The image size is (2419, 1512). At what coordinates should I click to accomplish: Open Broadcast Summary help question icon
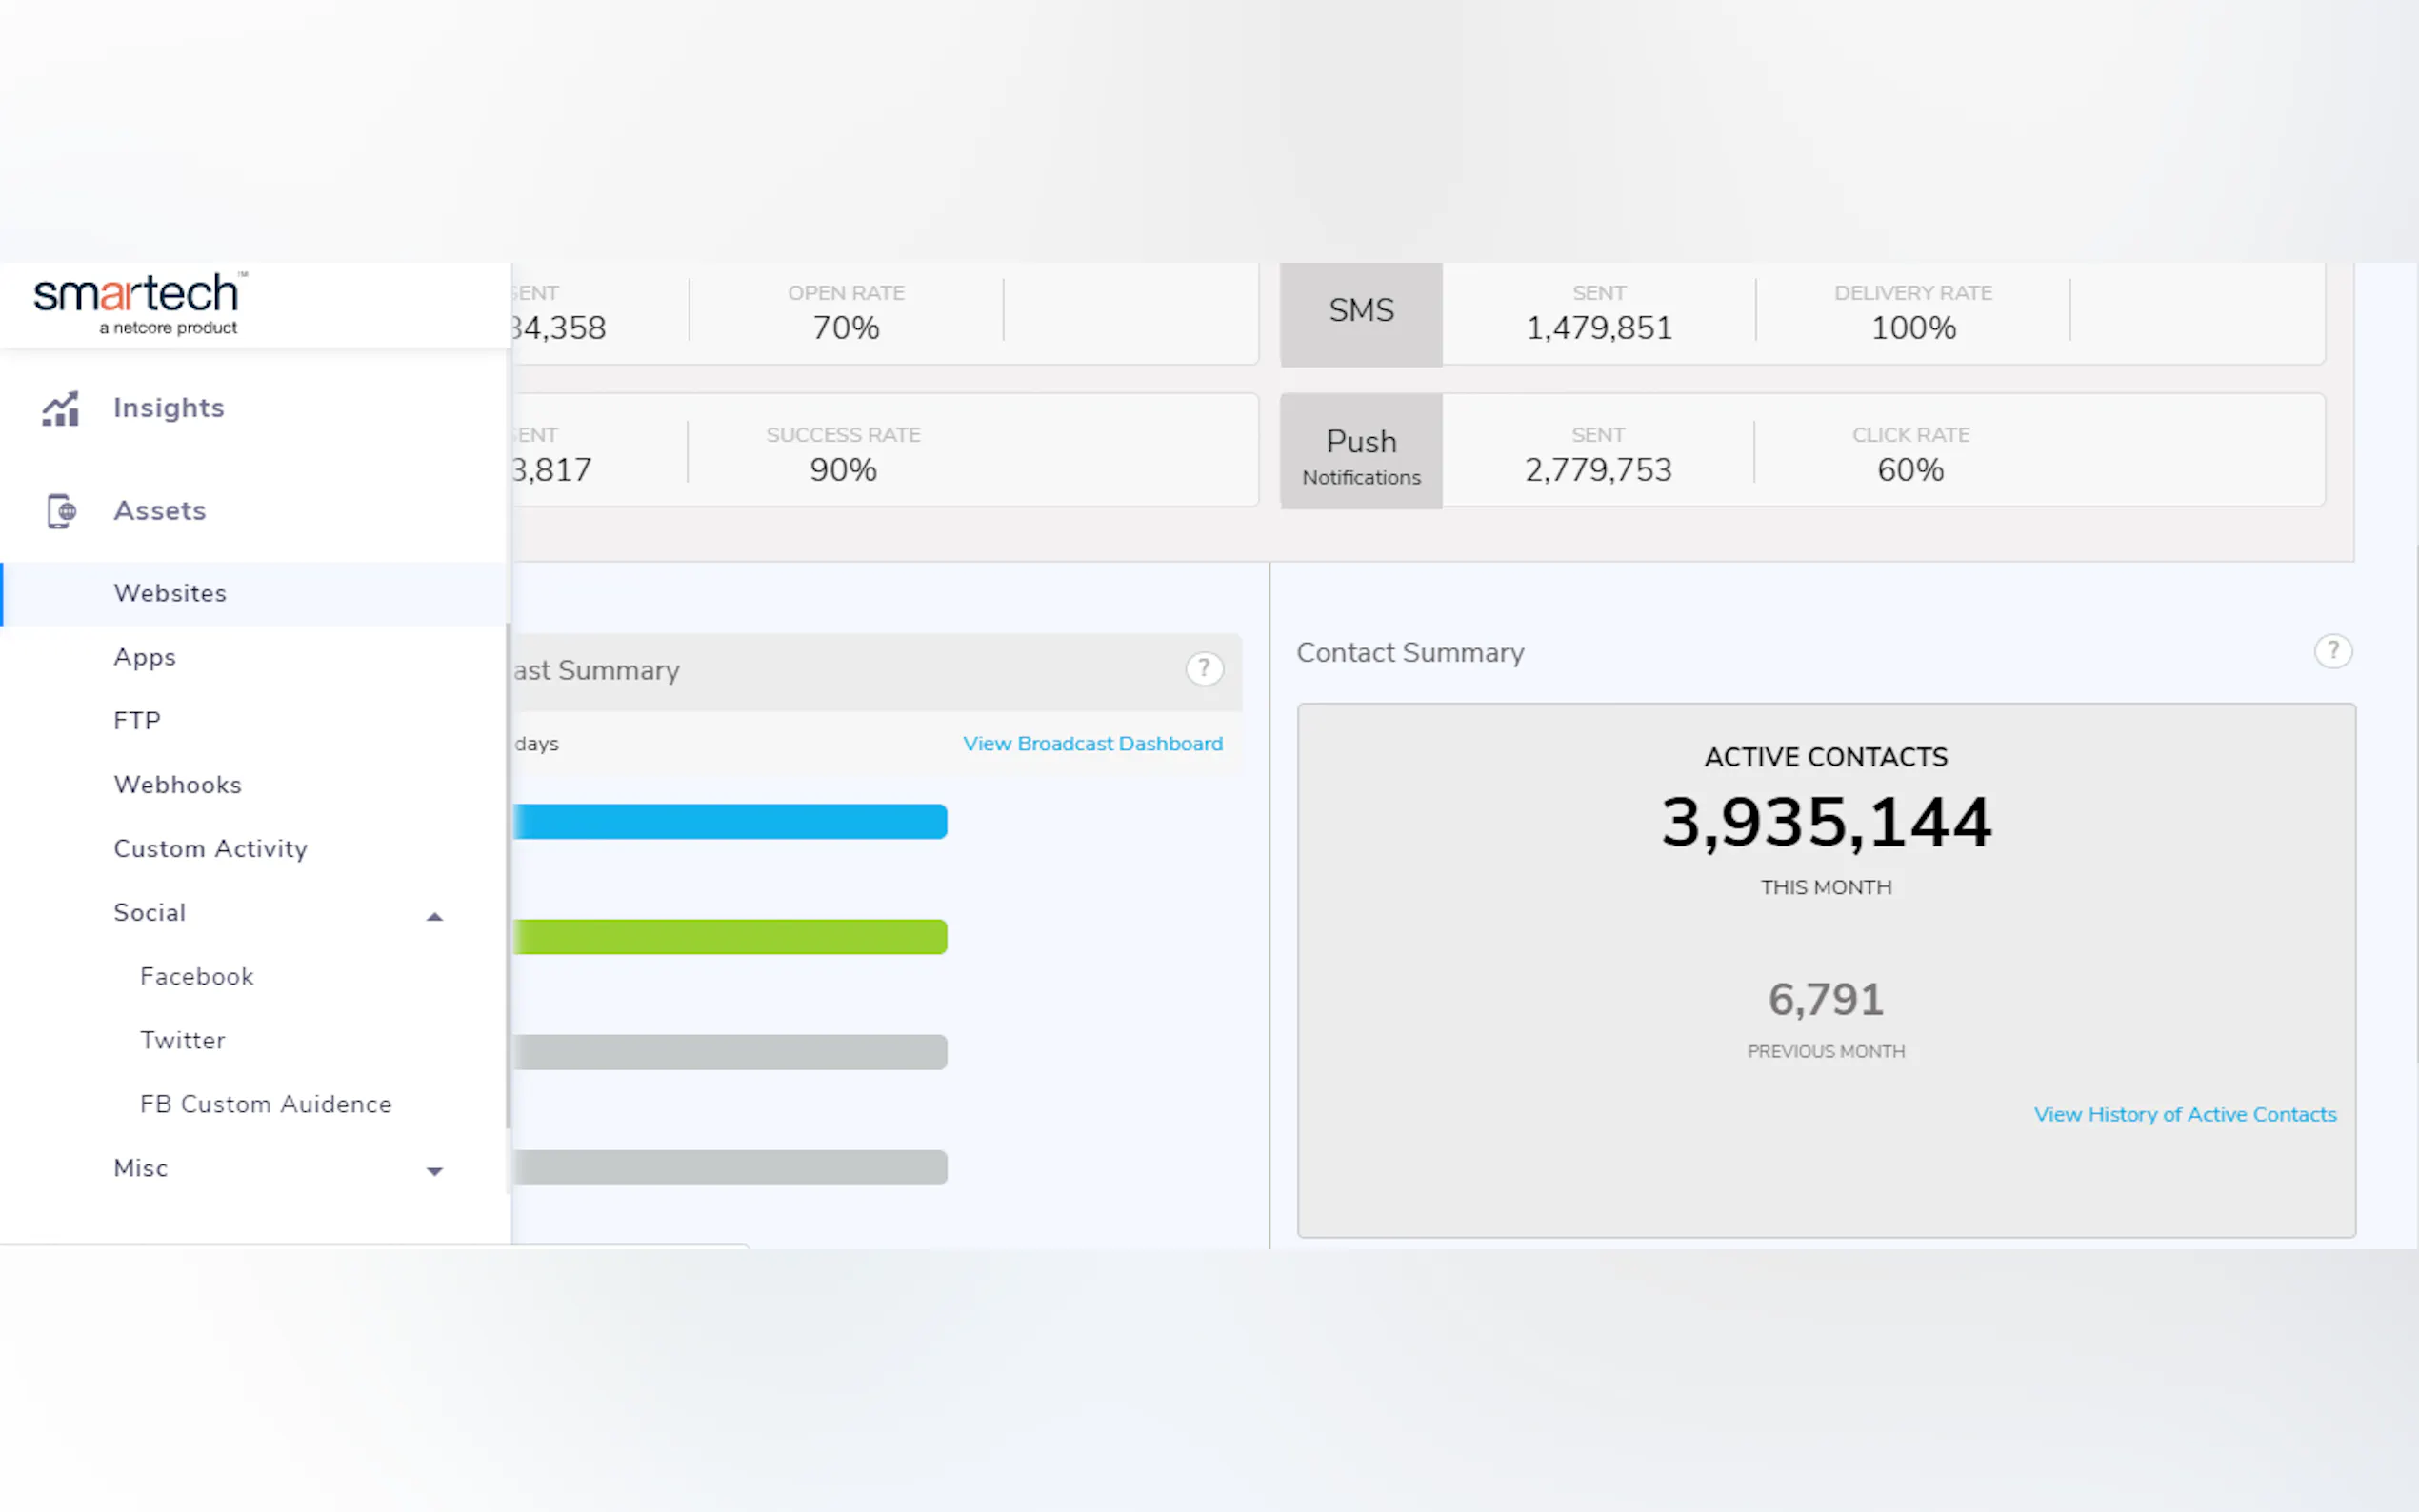point(1204,669)
